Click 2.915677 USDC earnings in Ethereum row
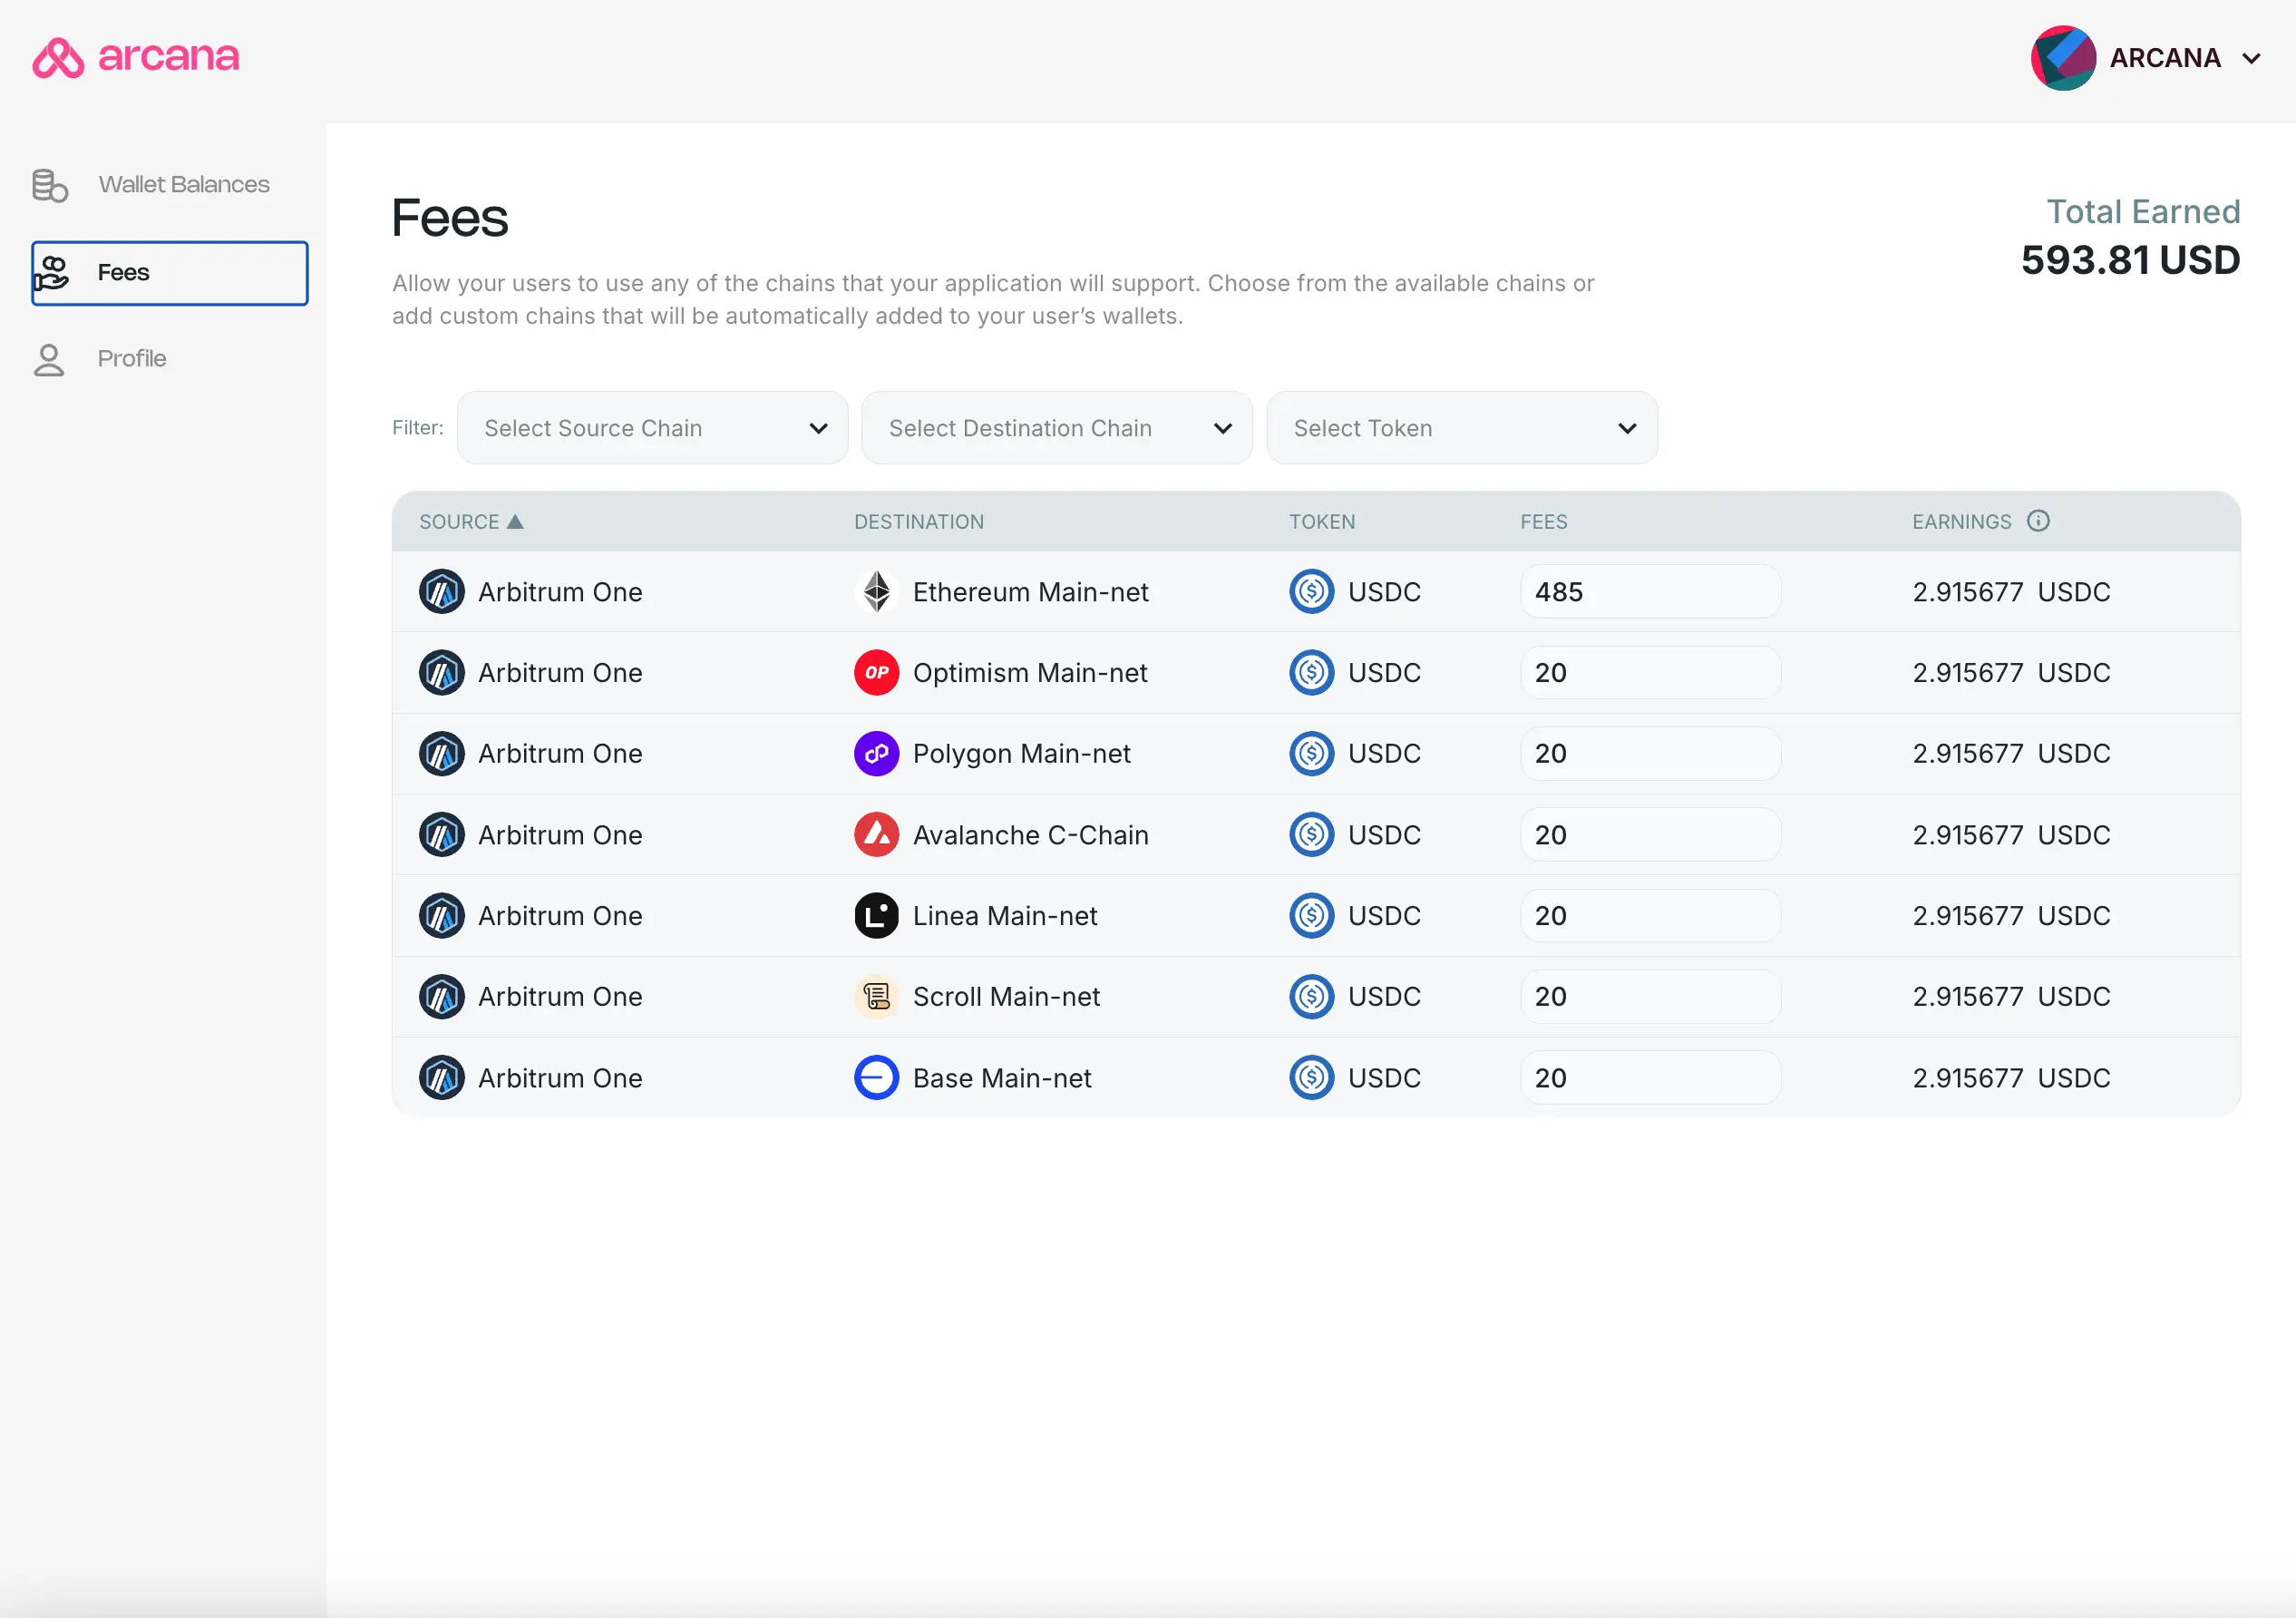2296x1618 pixels. pyautogui.click(x=2011, y=593)
